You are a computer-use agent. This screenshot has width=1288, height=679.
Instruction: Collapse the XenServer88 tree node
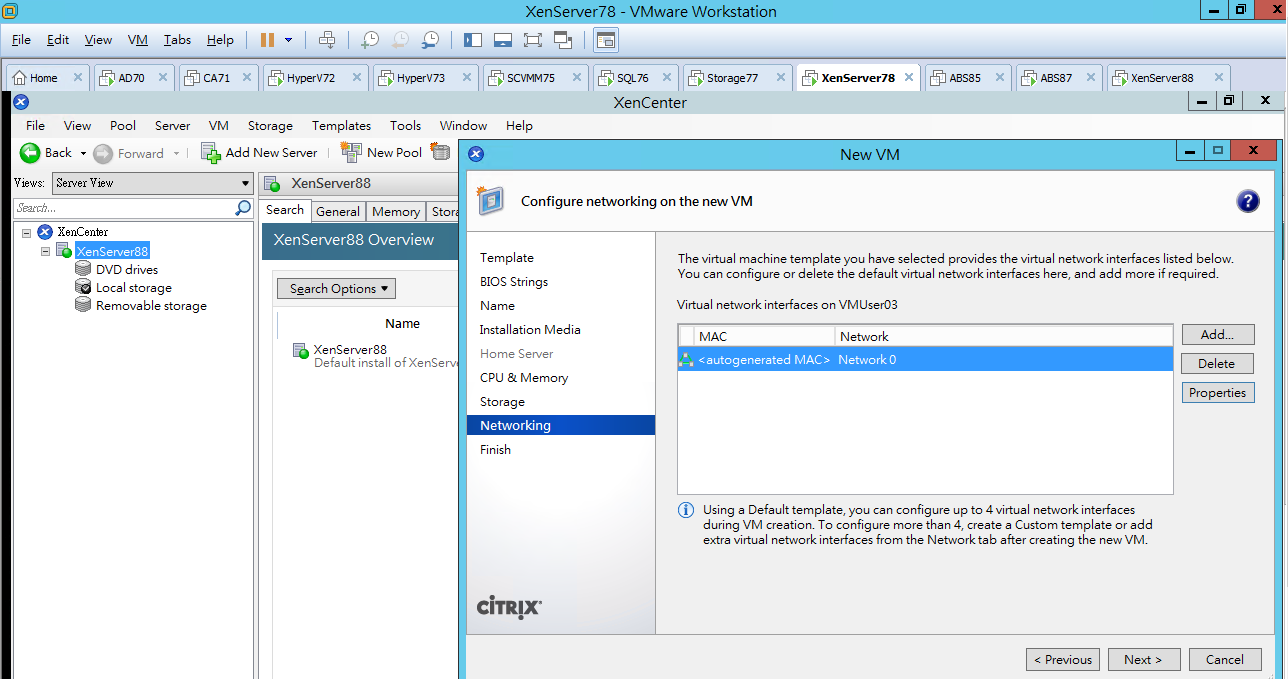pos(45,251)
